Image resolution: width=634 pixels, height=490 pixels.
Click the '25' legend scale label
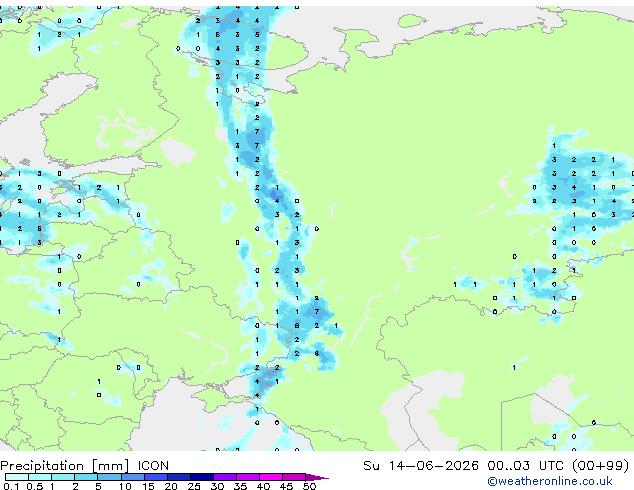[194, 486]
